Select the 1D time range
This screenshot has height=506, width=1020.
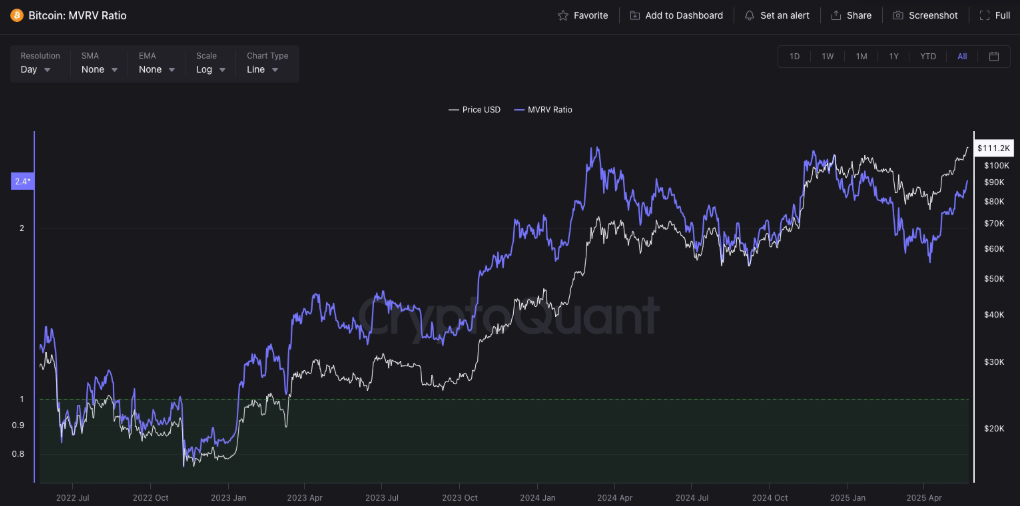795,56
